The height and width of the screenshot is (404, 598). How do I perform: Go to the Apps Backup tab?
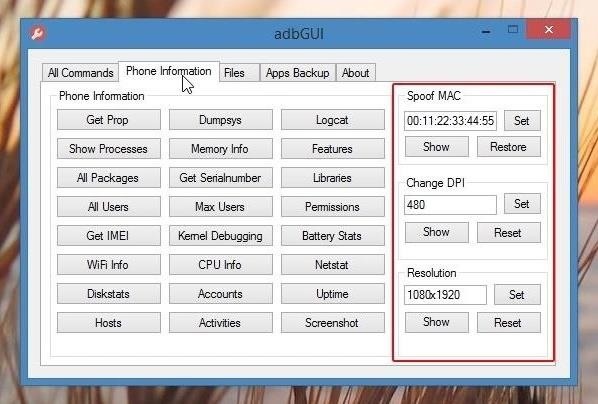pyautogui.click(x=297, y=72)
